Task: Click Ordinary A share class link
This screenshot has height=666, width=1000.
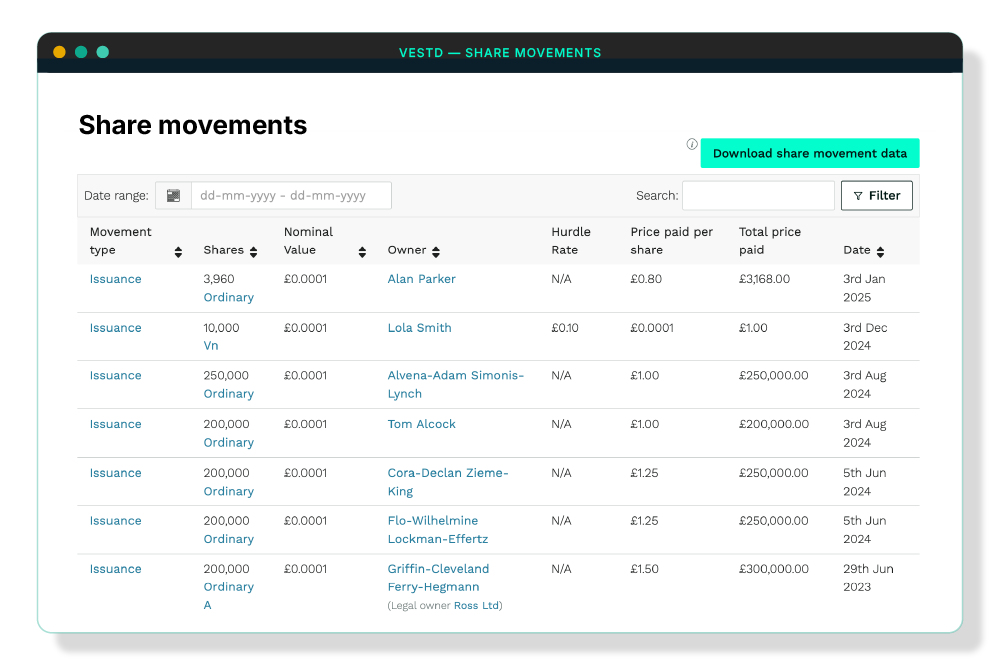Action: 228,596
